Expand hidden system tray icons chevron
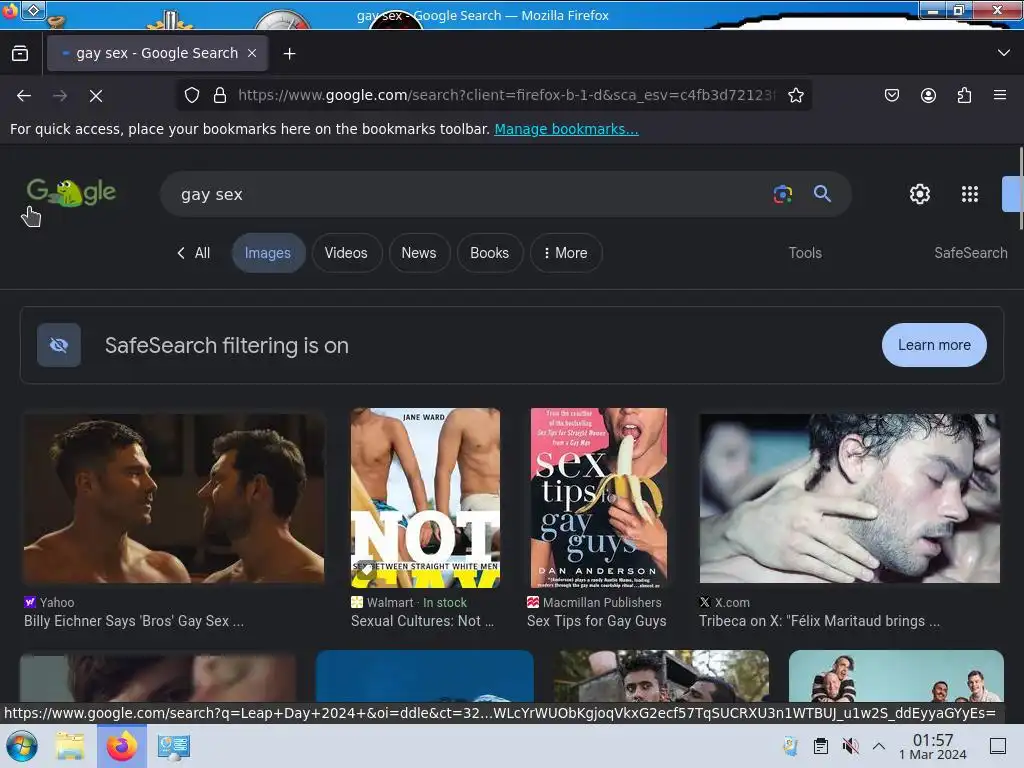 pos(879,746)
